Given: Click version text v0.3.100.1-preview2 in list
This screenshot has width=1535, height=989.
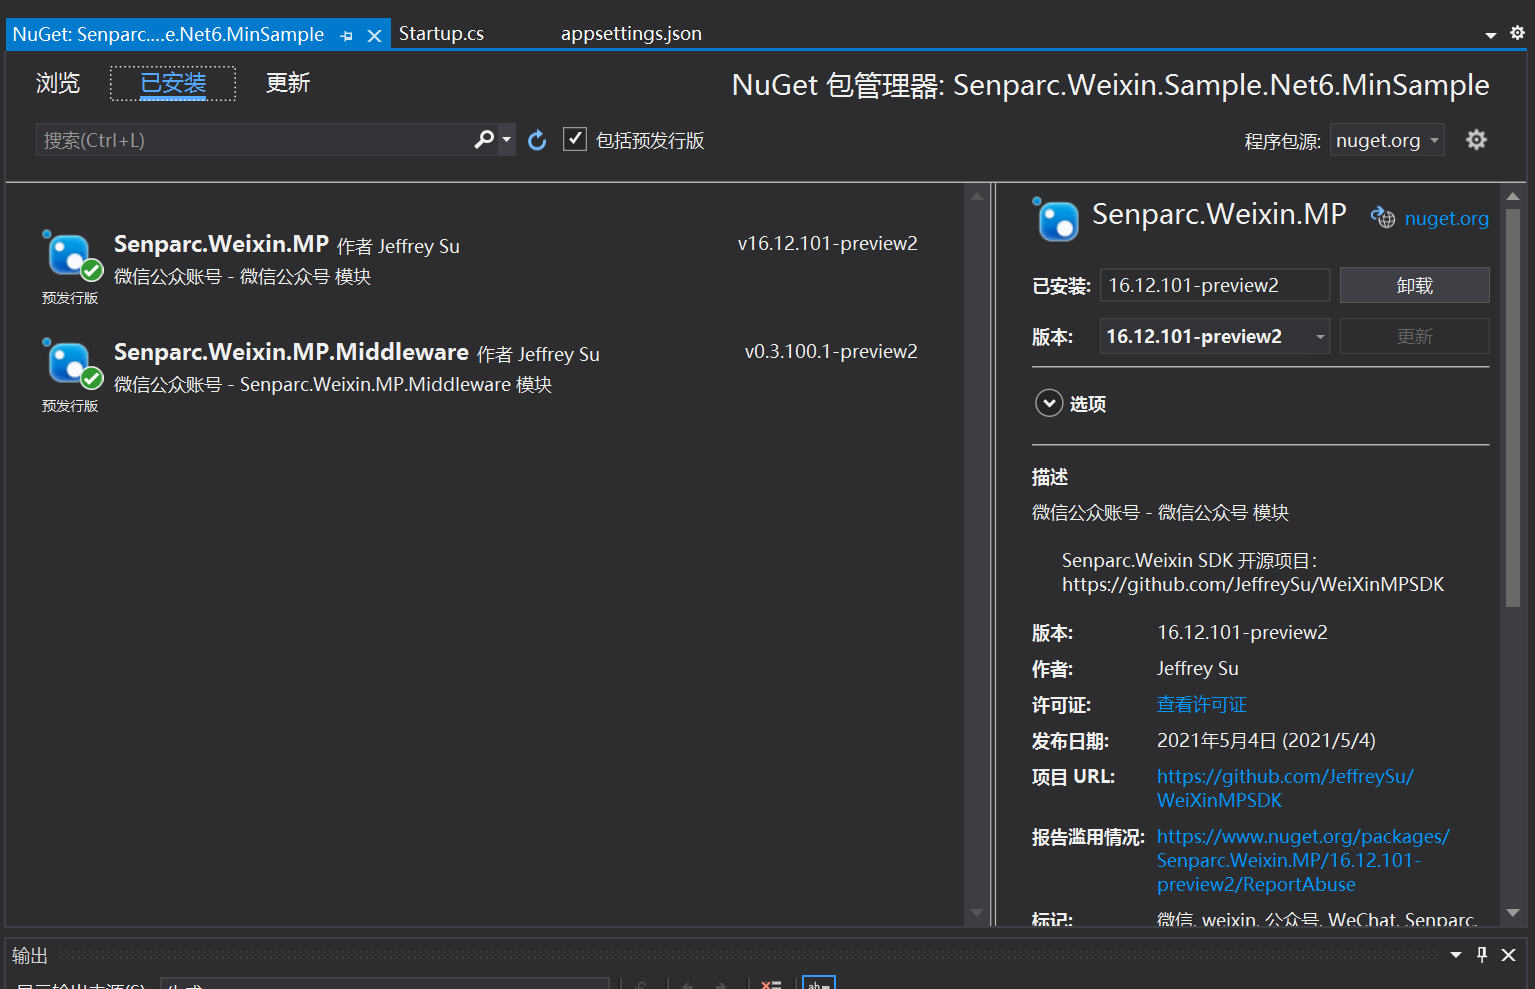Looking at the screenshot, I should [x=831, y=352].
